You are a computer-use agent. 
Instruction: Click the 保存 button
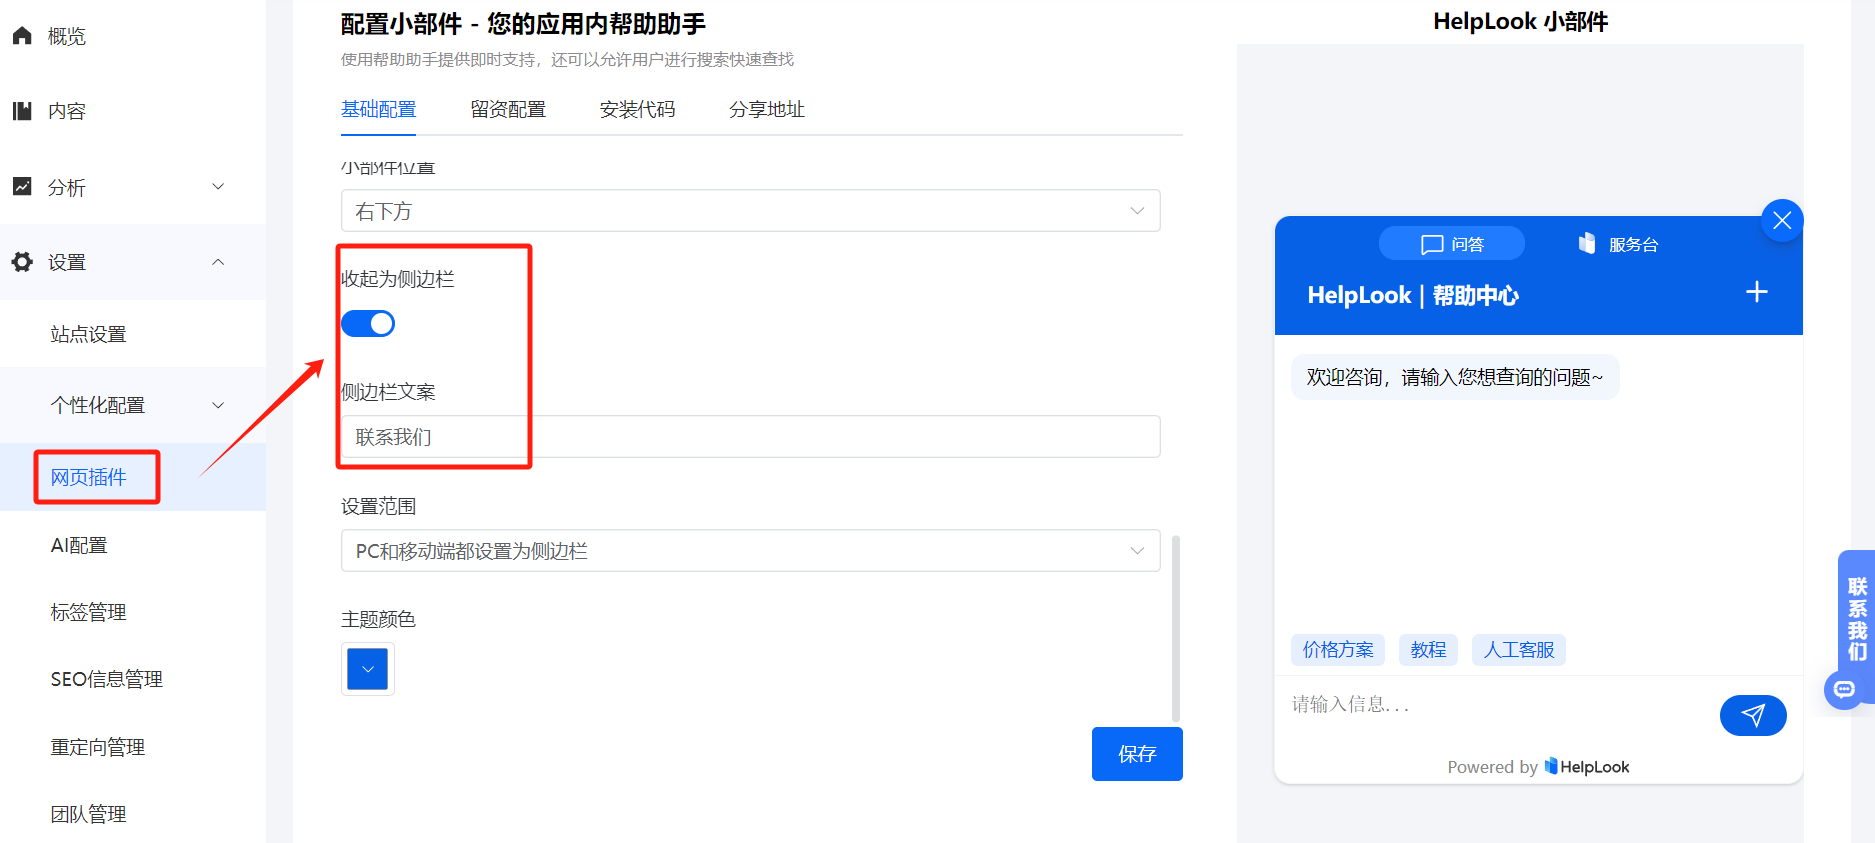tap(1137, 754)
